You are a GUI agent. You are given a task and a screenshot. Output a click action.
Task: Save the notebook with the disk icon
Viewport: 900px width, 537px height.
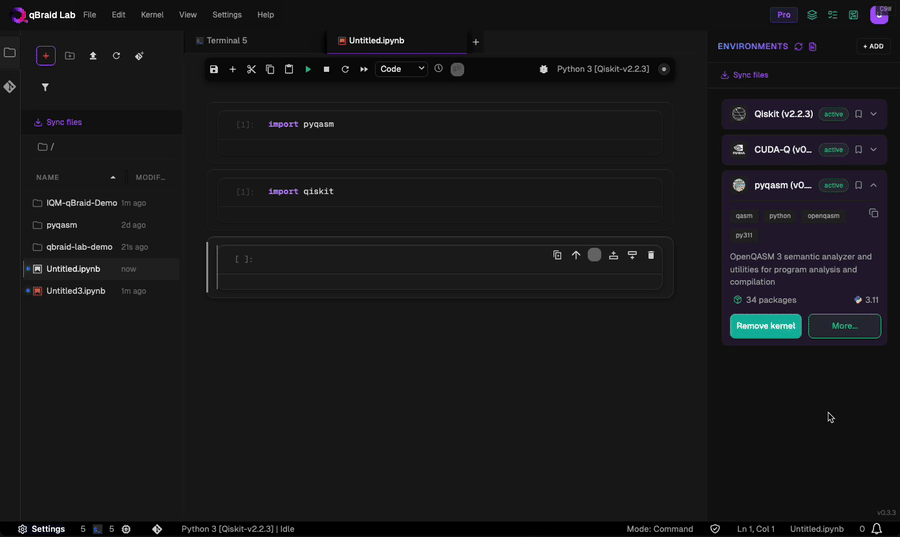click(214, 69)
